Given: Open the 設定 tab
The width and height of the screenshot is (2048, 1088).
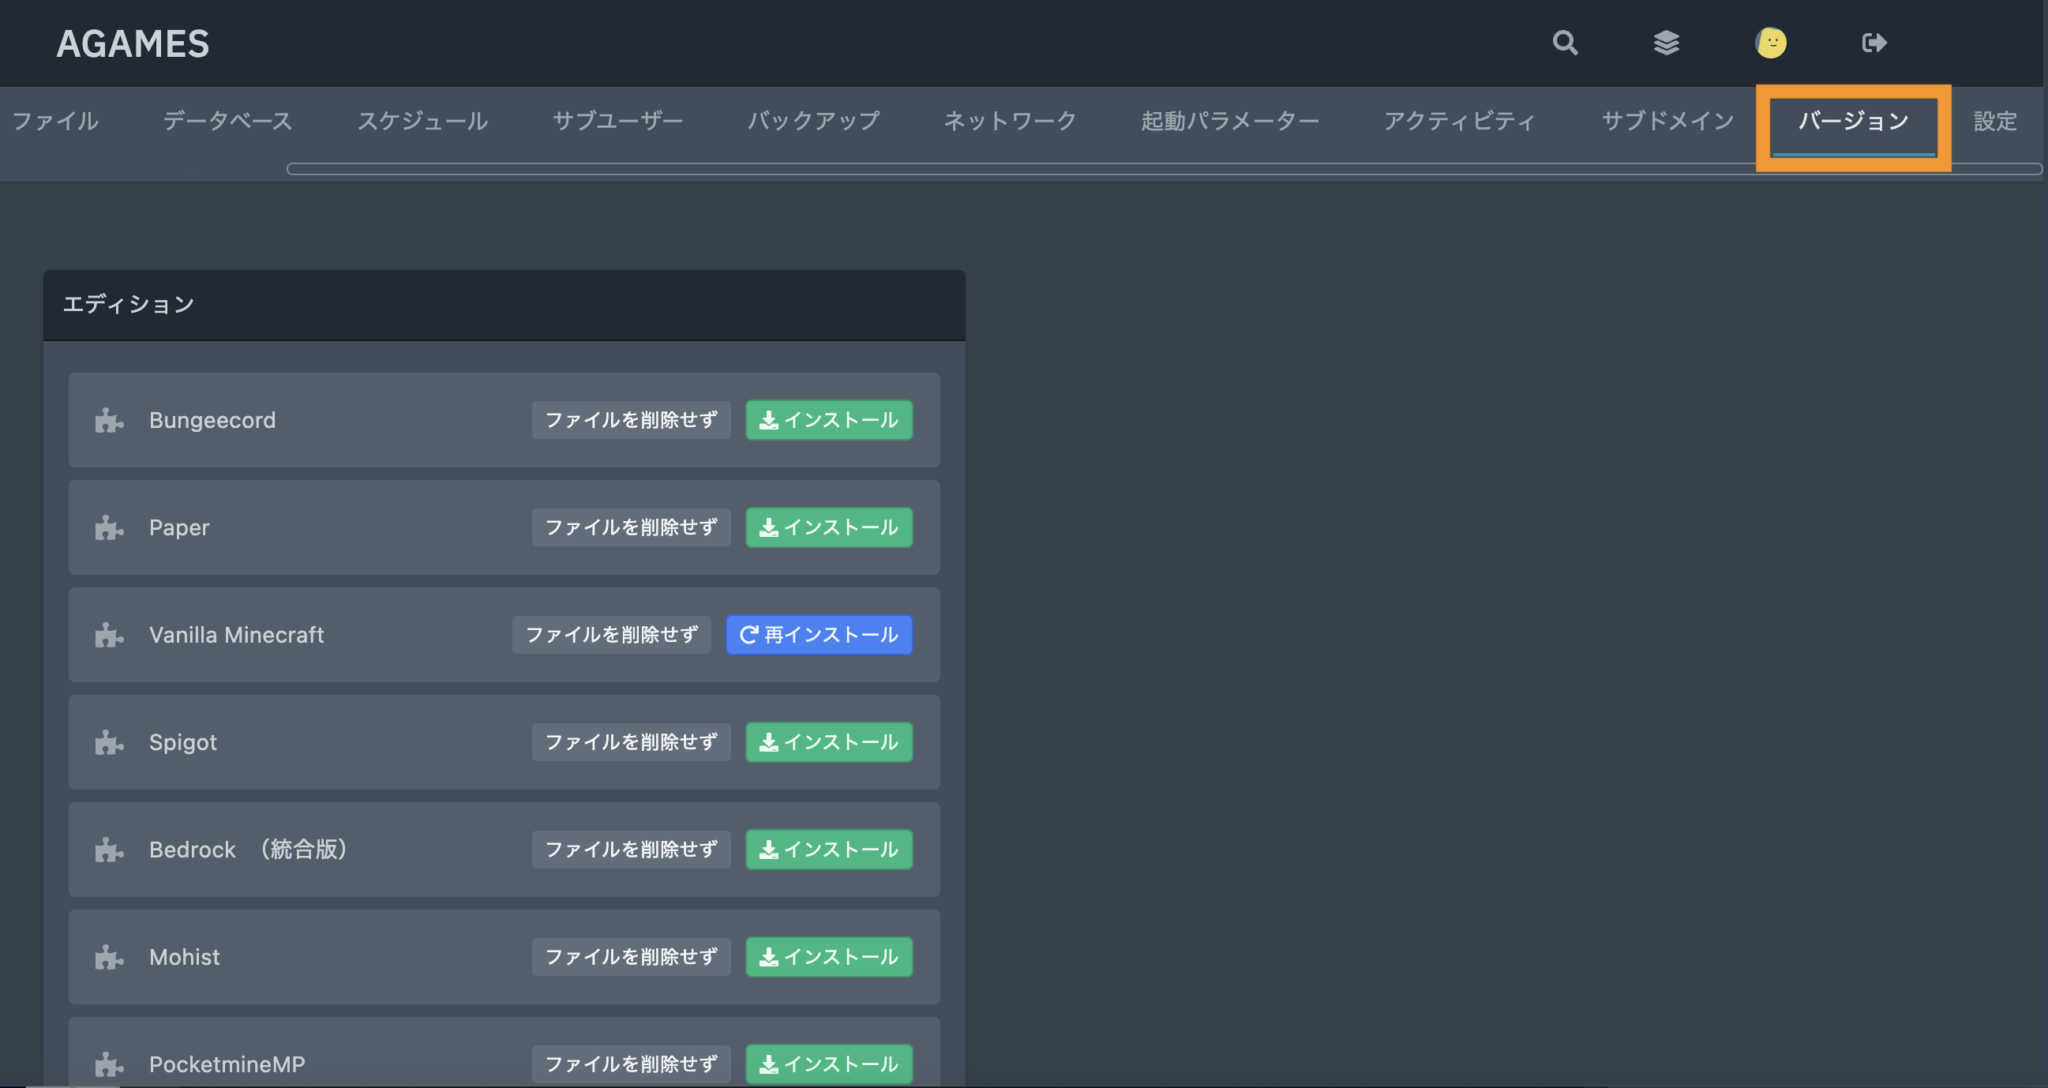Looking at the screenshot, I should tap(1994, 120).
